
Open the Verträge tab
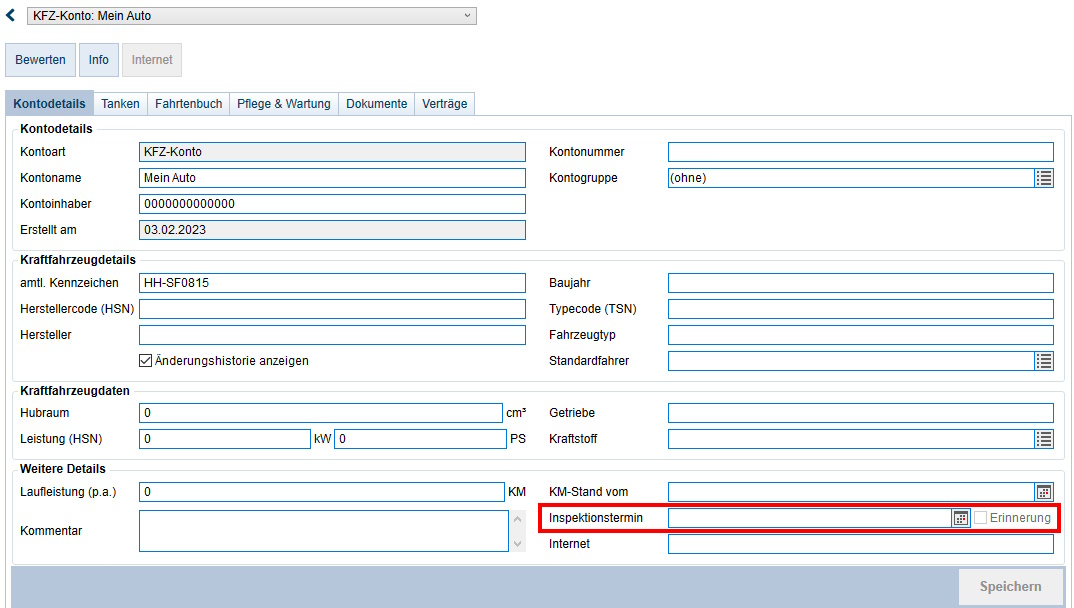pyautogui.click(x=445, y=103)
